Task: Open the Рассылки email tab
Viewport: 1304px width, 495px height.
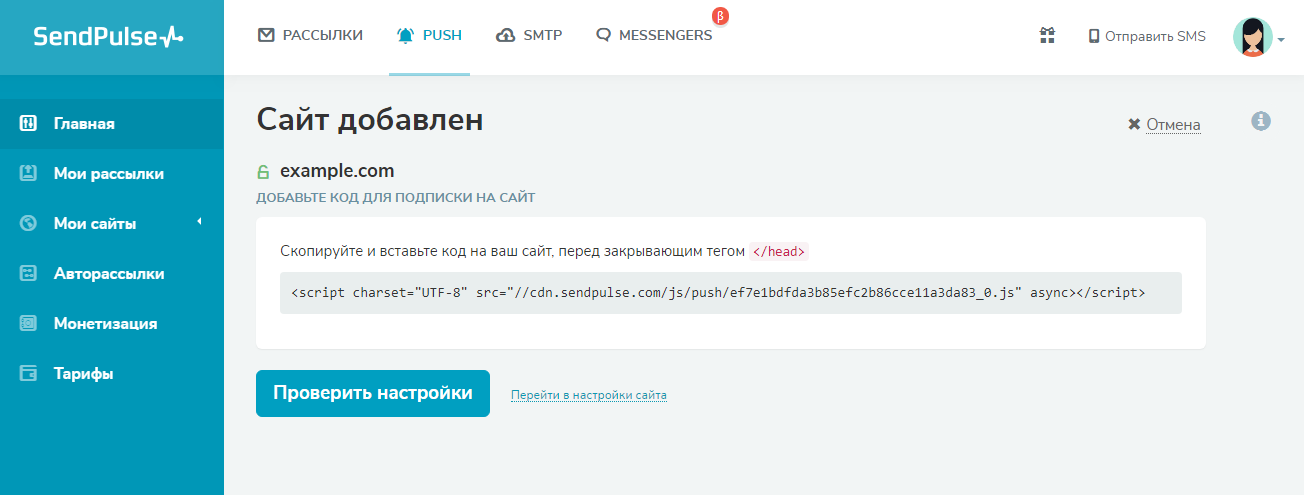Action: (x=310, y=36)
